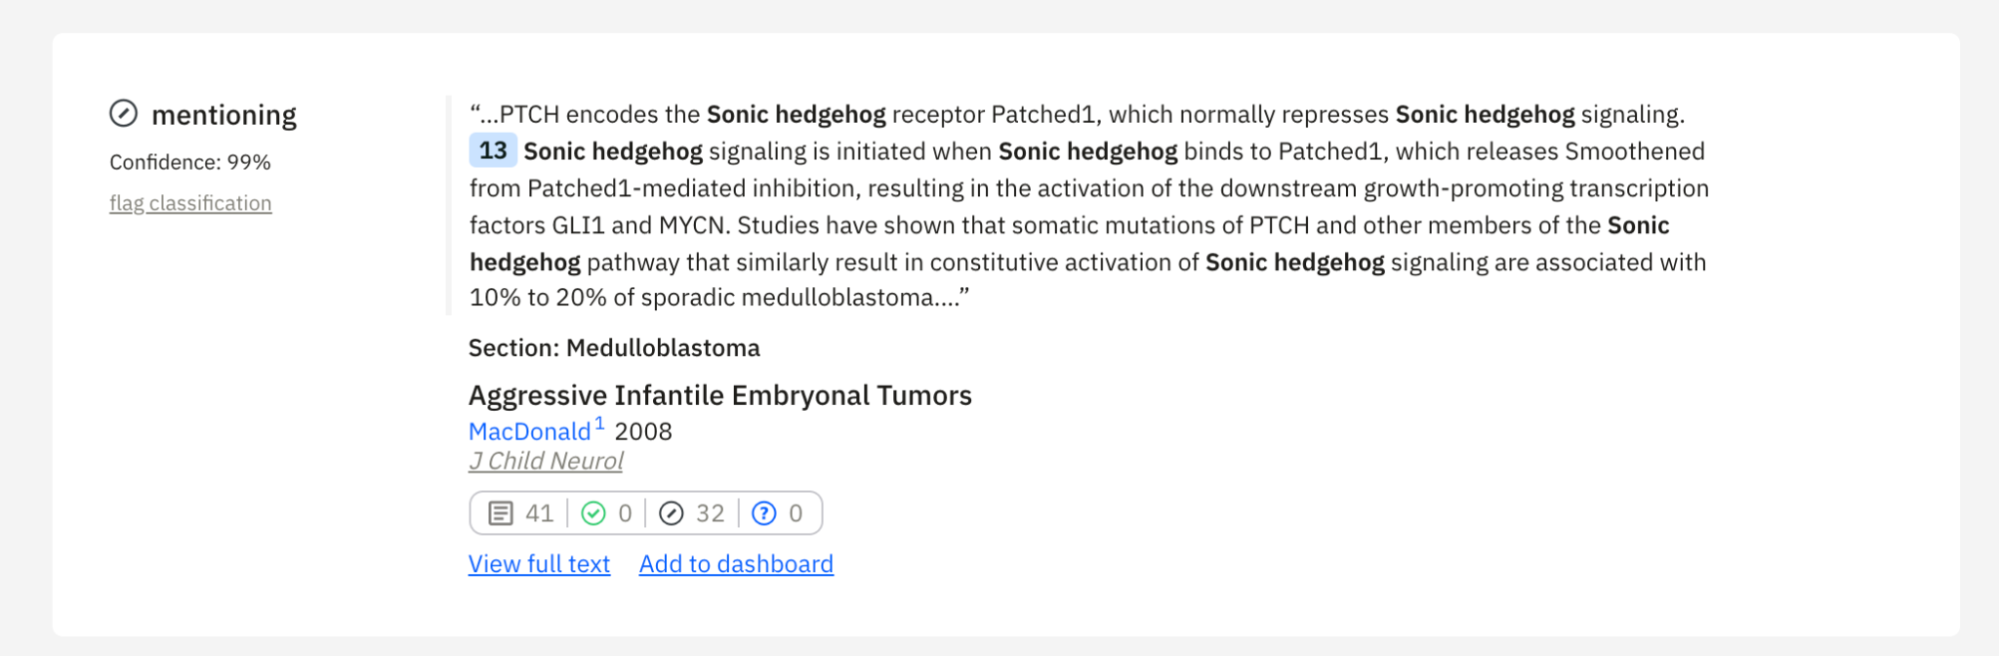Image resolution: width=1999 pixels, height=656 pixels.
Task: Click View full text
Action: pyautogui.click(x=538, y=563)
